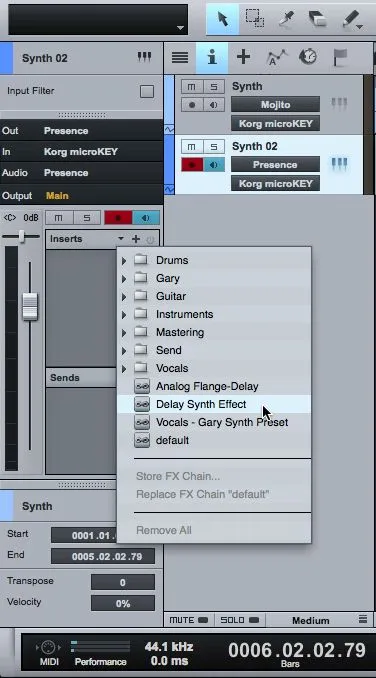The image size is (376, 678).
Task: Open the marker track flag icon
Action: click(340, 57)
